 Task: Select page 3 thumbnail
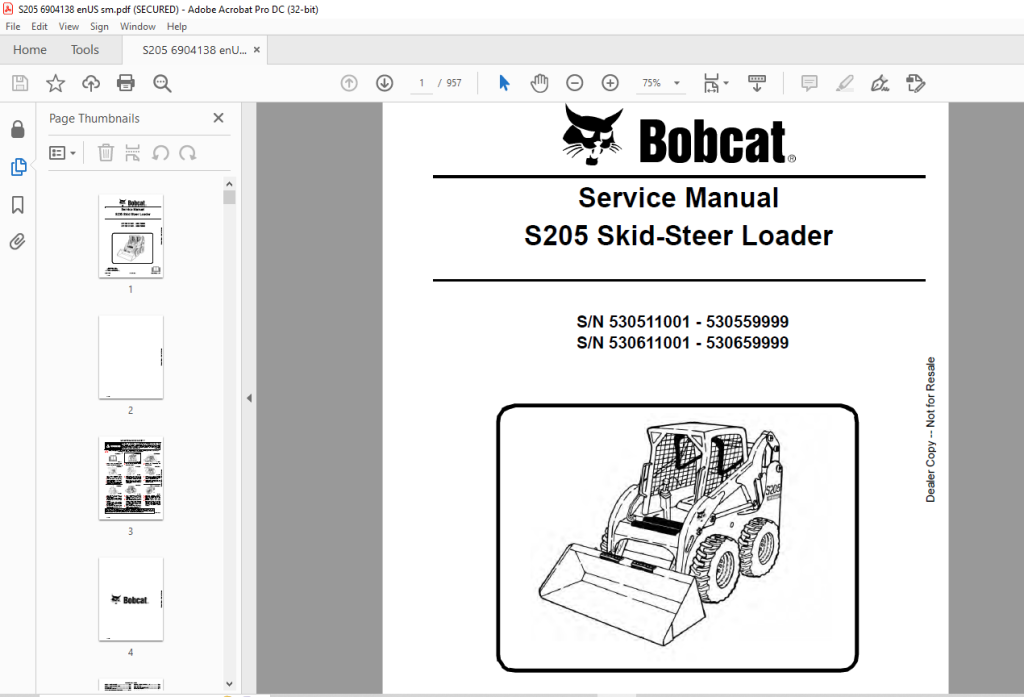pos(131,478)
